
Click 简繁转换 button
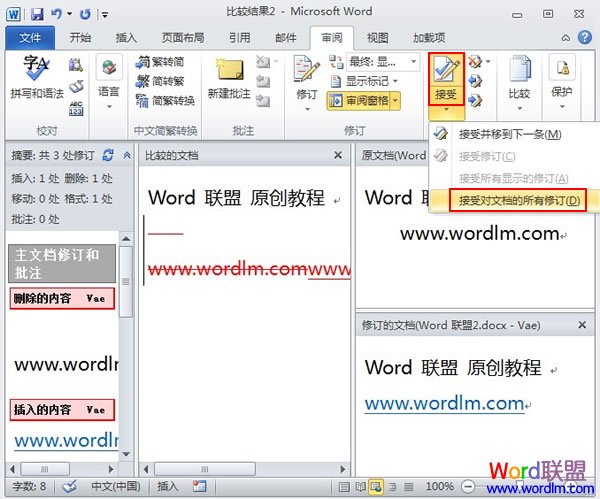pyautogui.click(x=166, y=101)
